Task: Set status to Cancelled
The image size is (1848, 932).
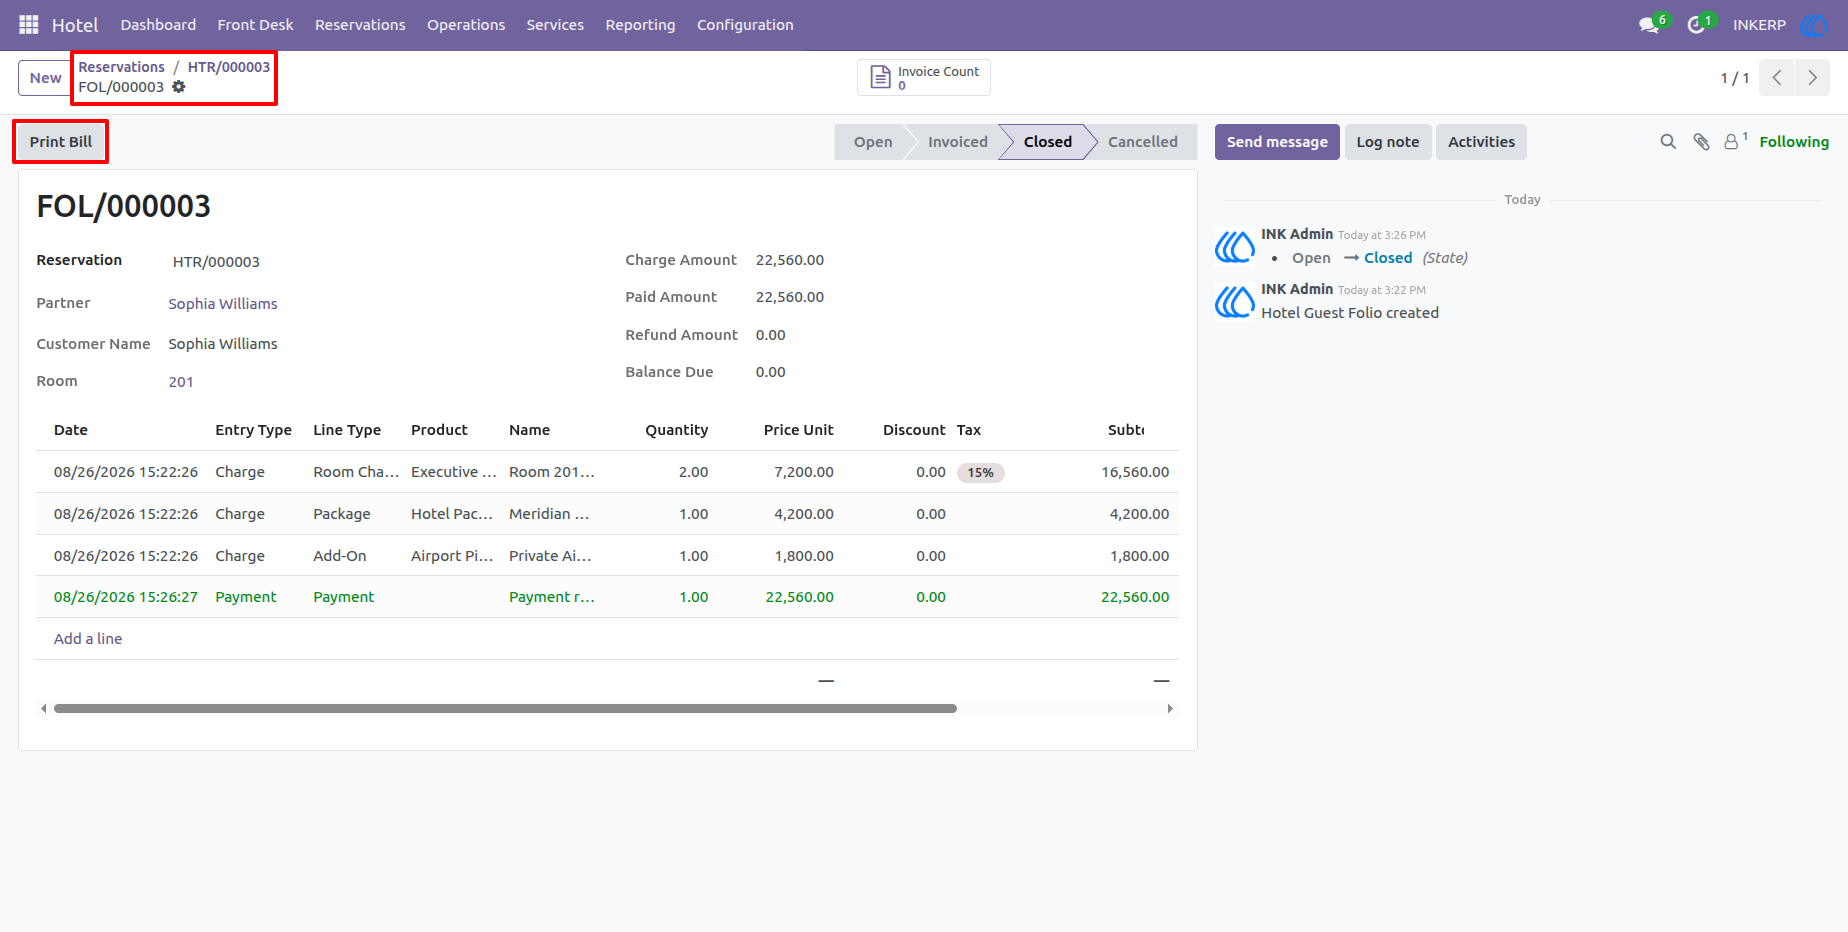Action: [1142, 142]
